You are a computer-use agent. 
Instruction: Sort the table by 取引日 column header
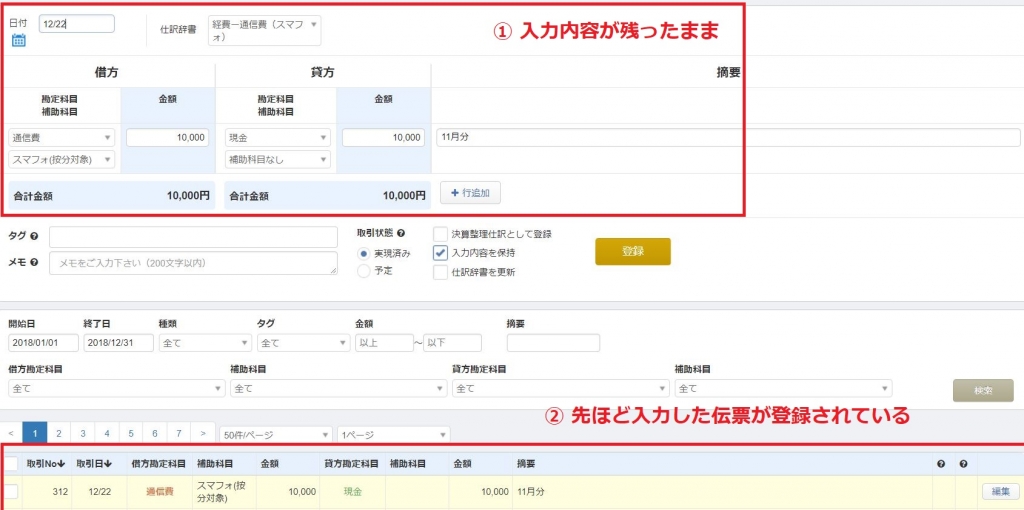pyautogui.click(x=94, y=464)
